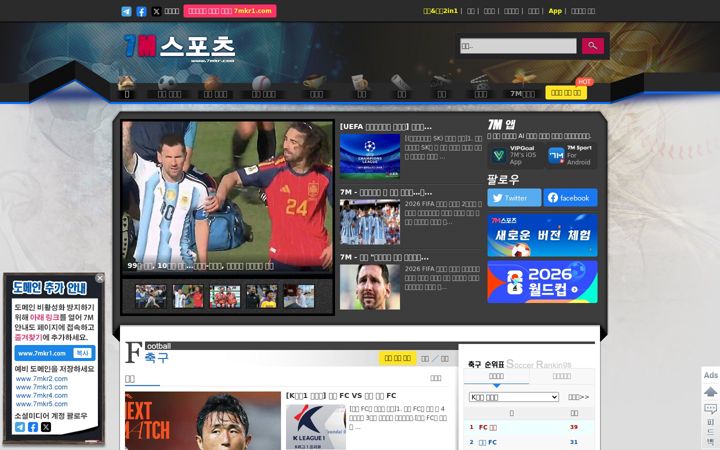720x450 pixels.
Task: Open the main Messi and Spain player carousel image
Action: click(228, 197)
